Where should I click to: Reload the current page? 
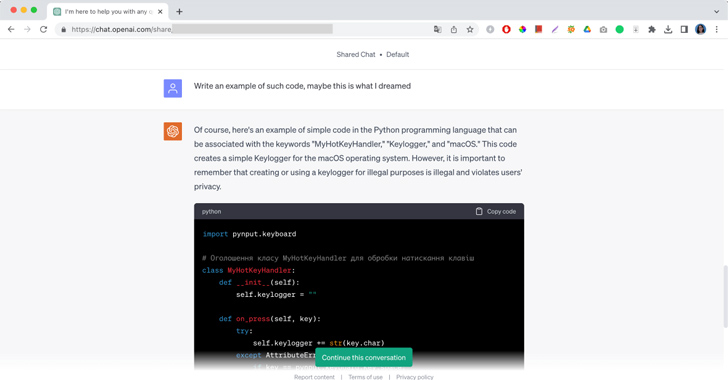pyautogui.click(x=43, y=29)
